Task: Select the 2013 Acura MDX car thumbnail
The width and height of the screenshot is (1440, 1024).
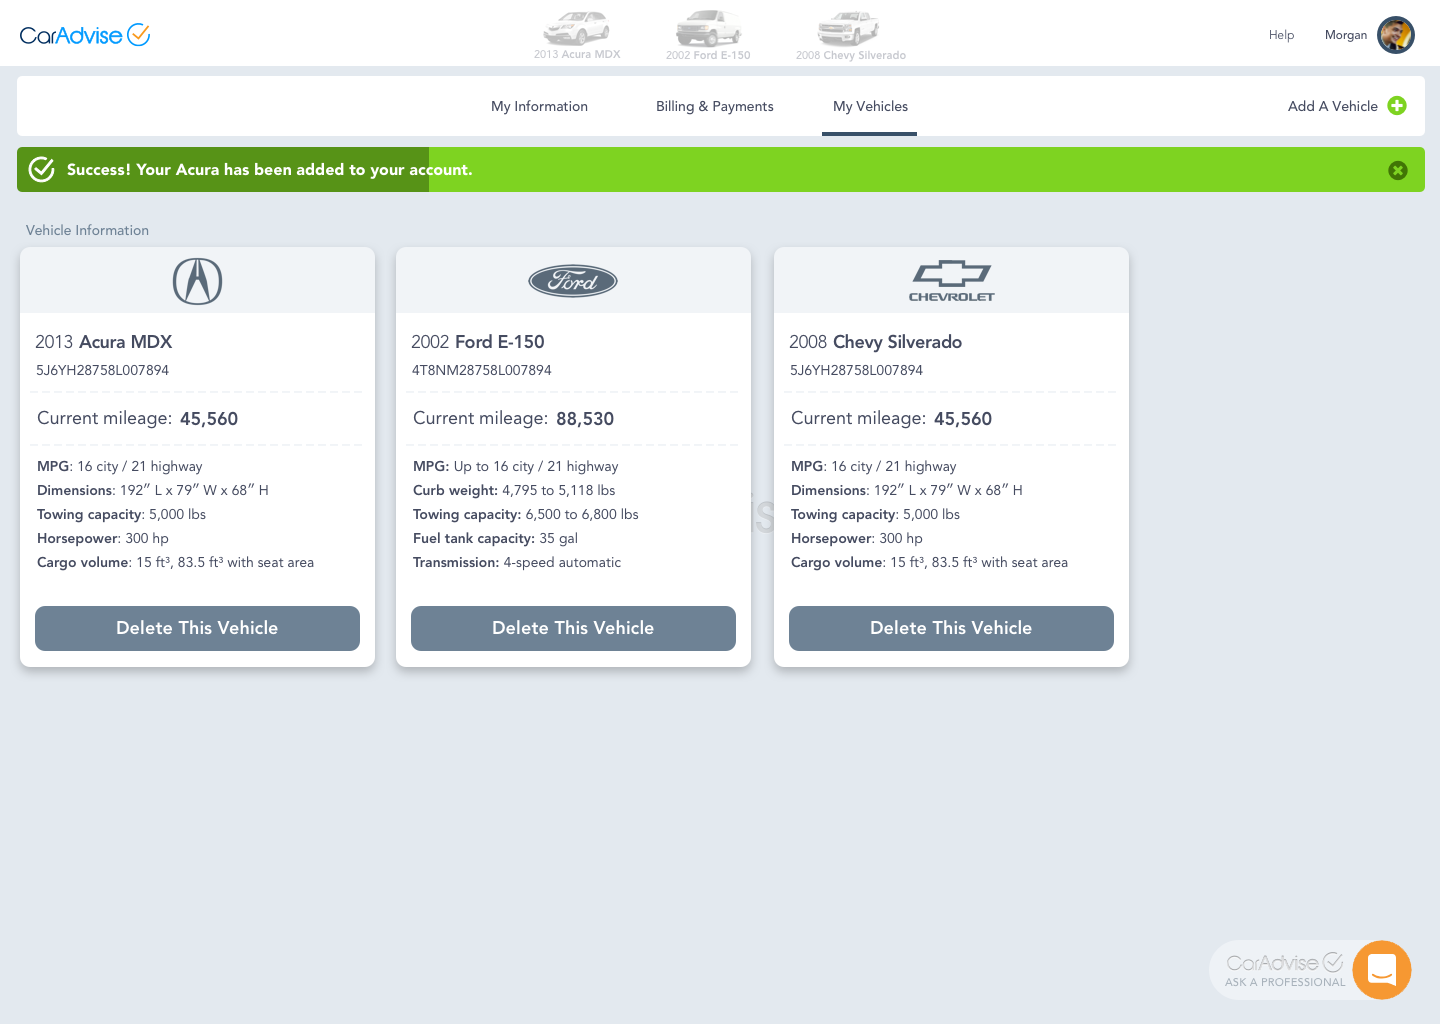Action: [577, 35]
